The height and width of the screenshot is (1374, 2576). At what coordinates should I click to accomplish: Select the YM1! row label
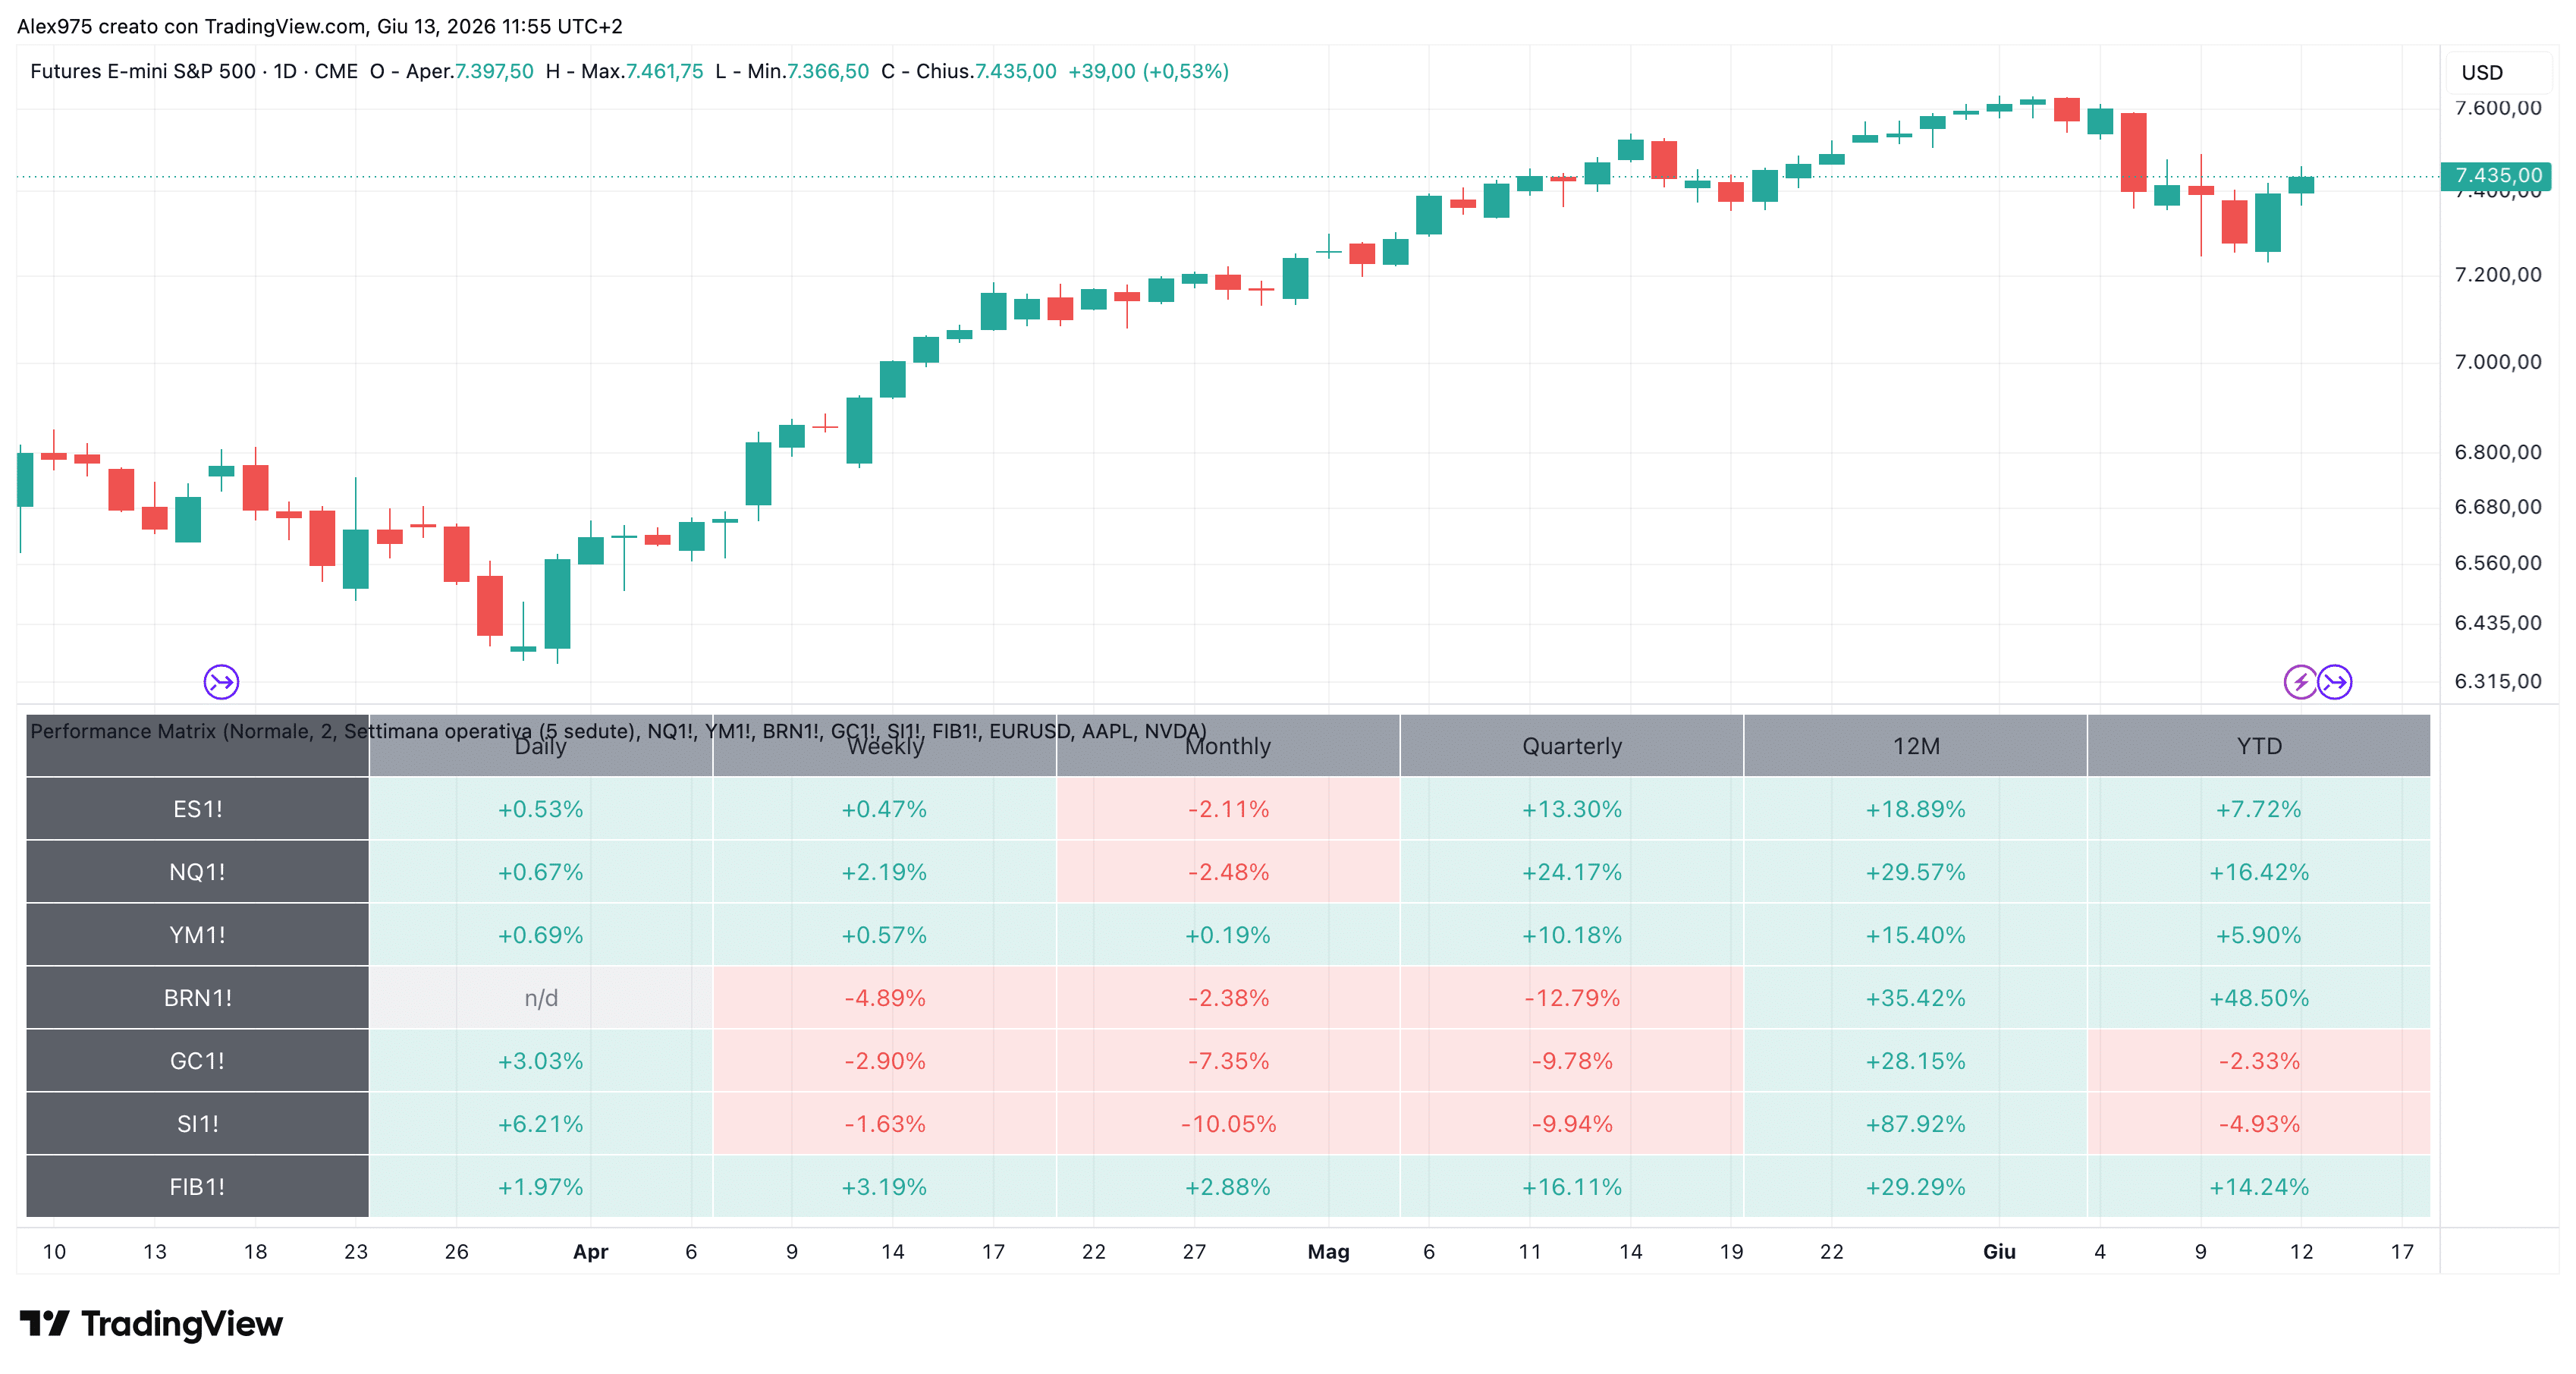197,935
